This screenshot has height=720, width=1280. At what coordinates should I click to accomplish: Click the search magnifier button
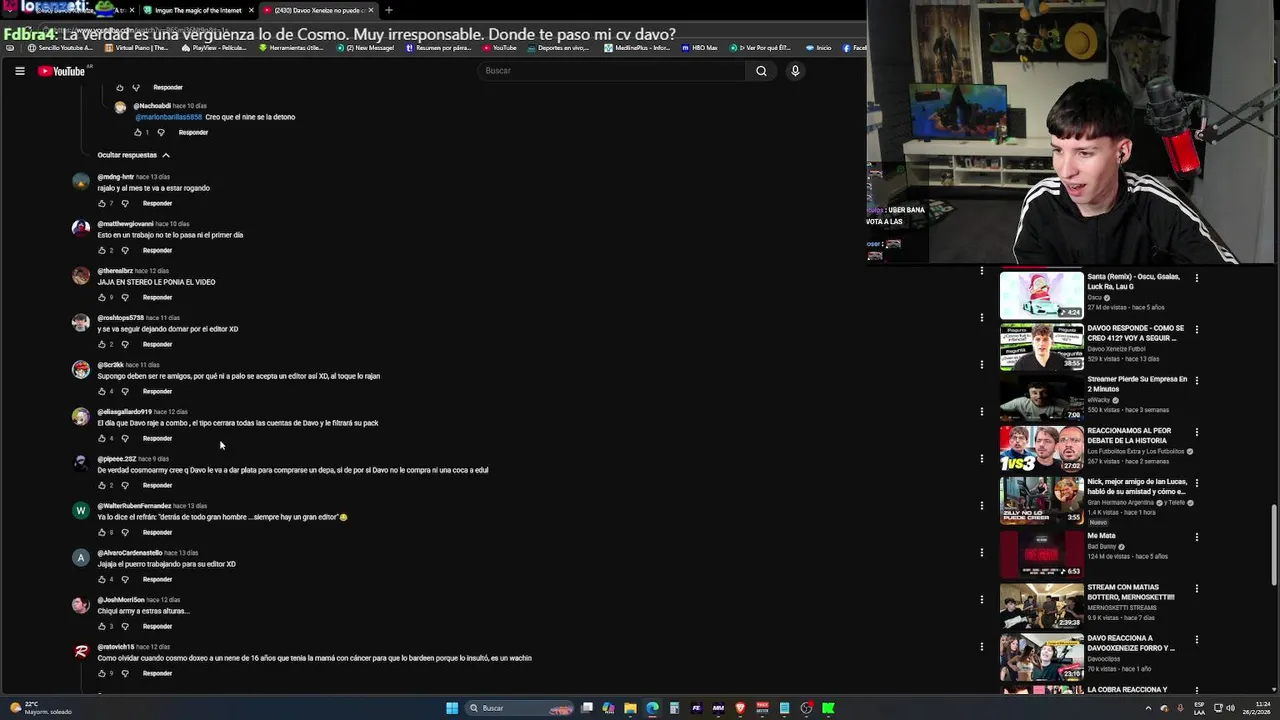(761, 71)
